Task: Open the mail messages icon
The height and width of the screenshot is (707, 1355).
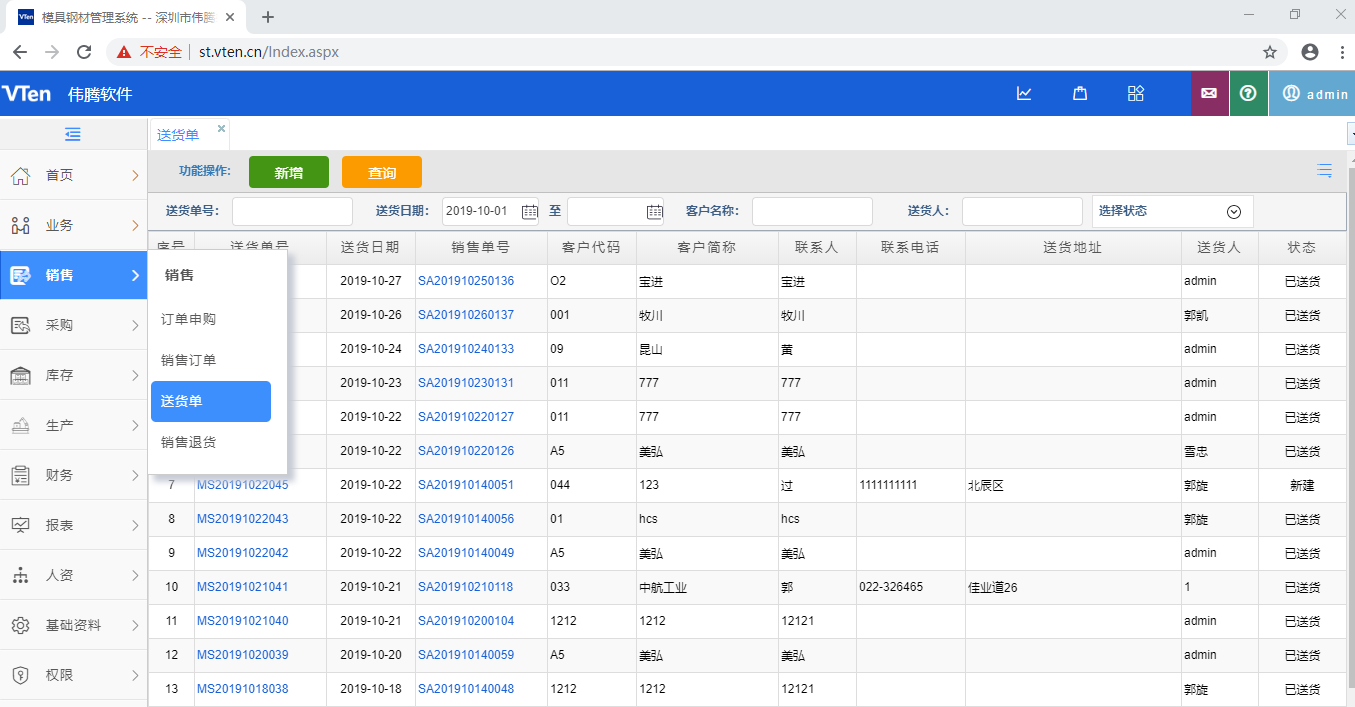Action: point(1209,93)
